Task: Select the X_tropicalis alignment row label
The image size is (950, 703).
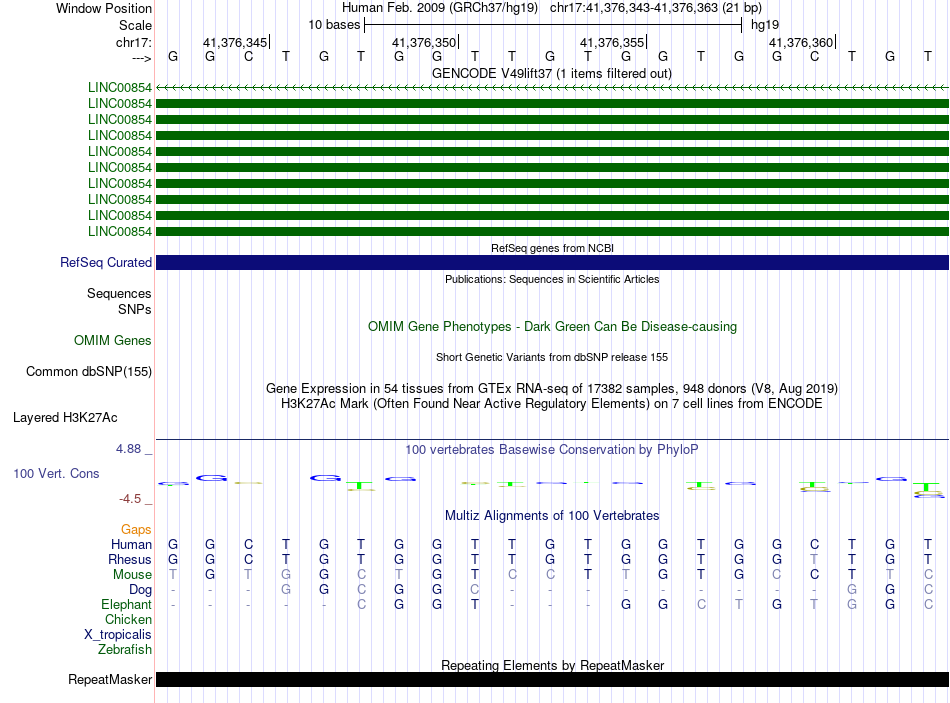Action: tap(118, 635)
